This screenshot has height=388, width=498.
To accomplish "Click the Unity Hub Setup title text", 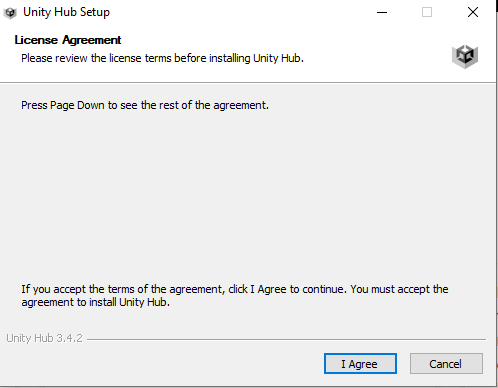I will pos(66,12).
